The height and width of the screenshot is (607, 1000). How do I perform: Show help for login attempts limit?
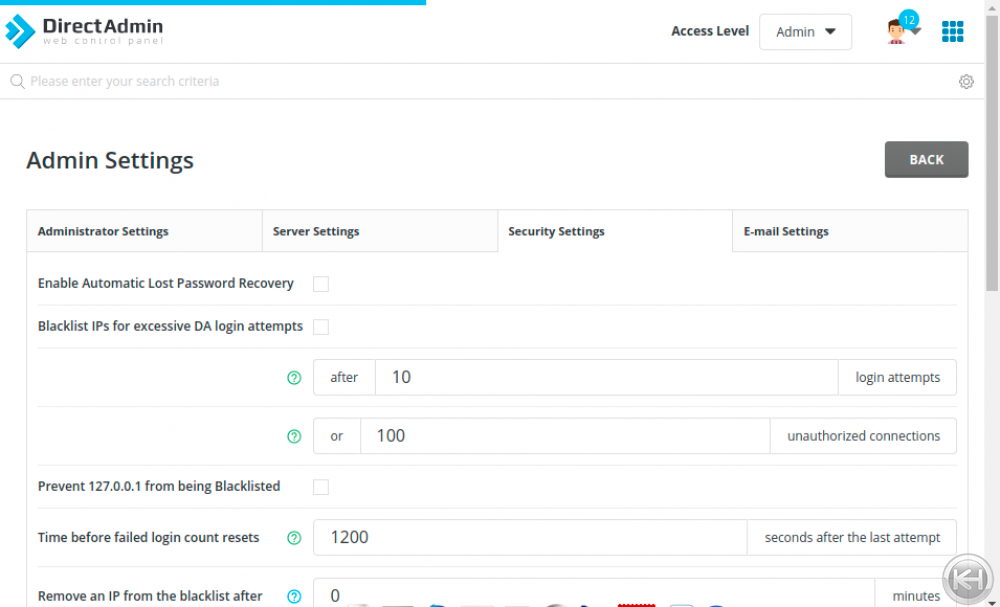tap(294, 378)
